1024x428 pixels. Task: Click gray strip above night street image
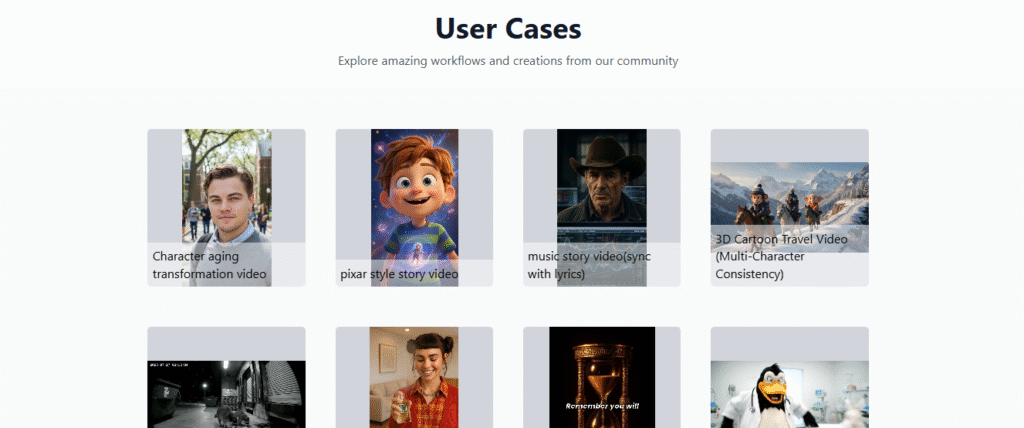coord(226,343)
